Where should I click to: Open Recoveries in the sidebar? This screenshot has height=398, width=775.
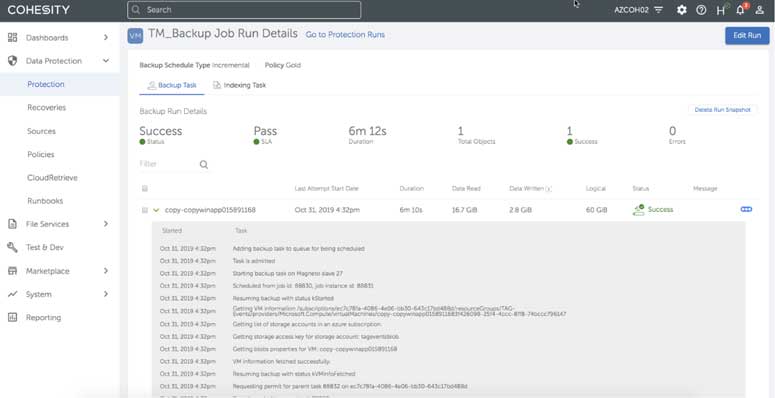tap(46, 107)
